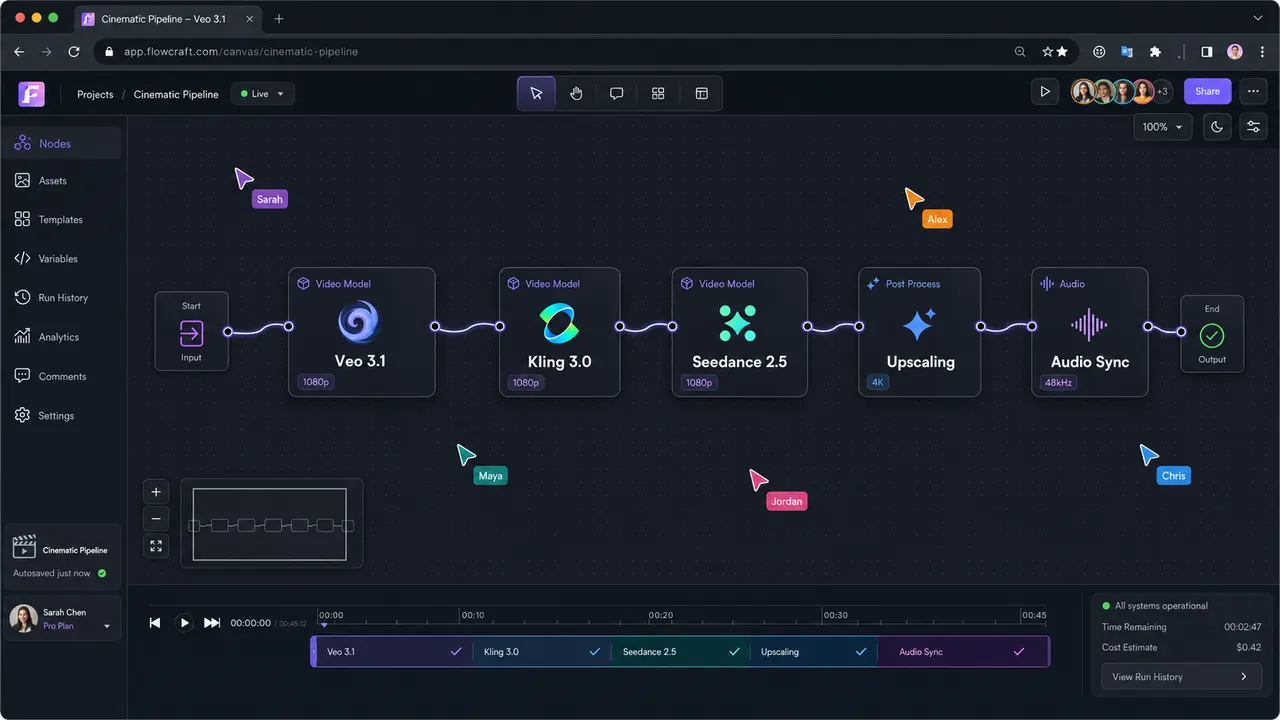The height and width of the screenshot is (720, 1280).
Task: Show the +3 additional collaborators
Action: point(1163,92)
